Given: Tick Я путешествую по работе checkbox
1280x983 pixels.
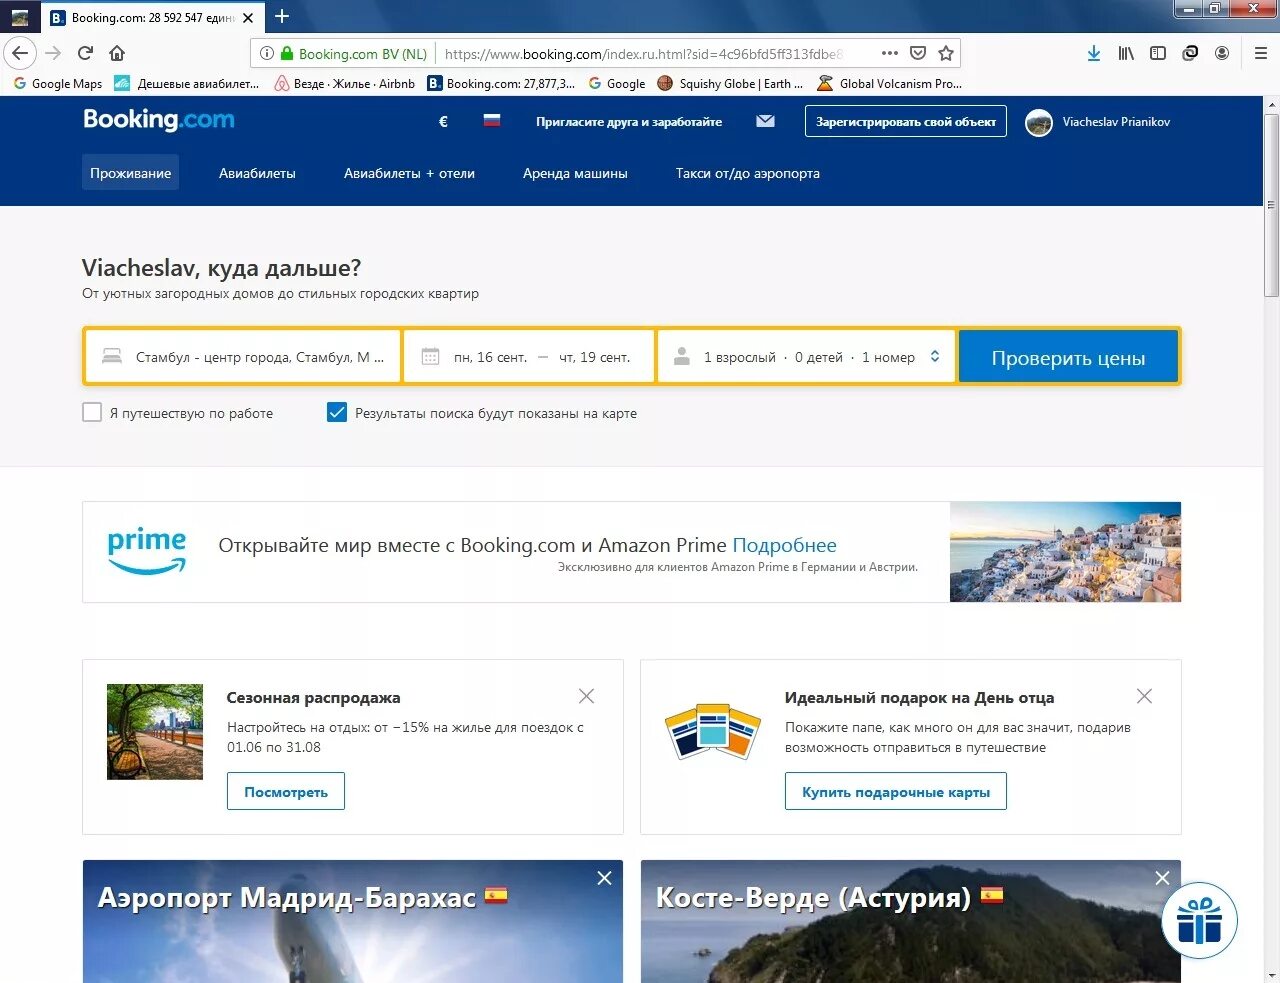Looking at the screenshot, I should click(92, 412).
